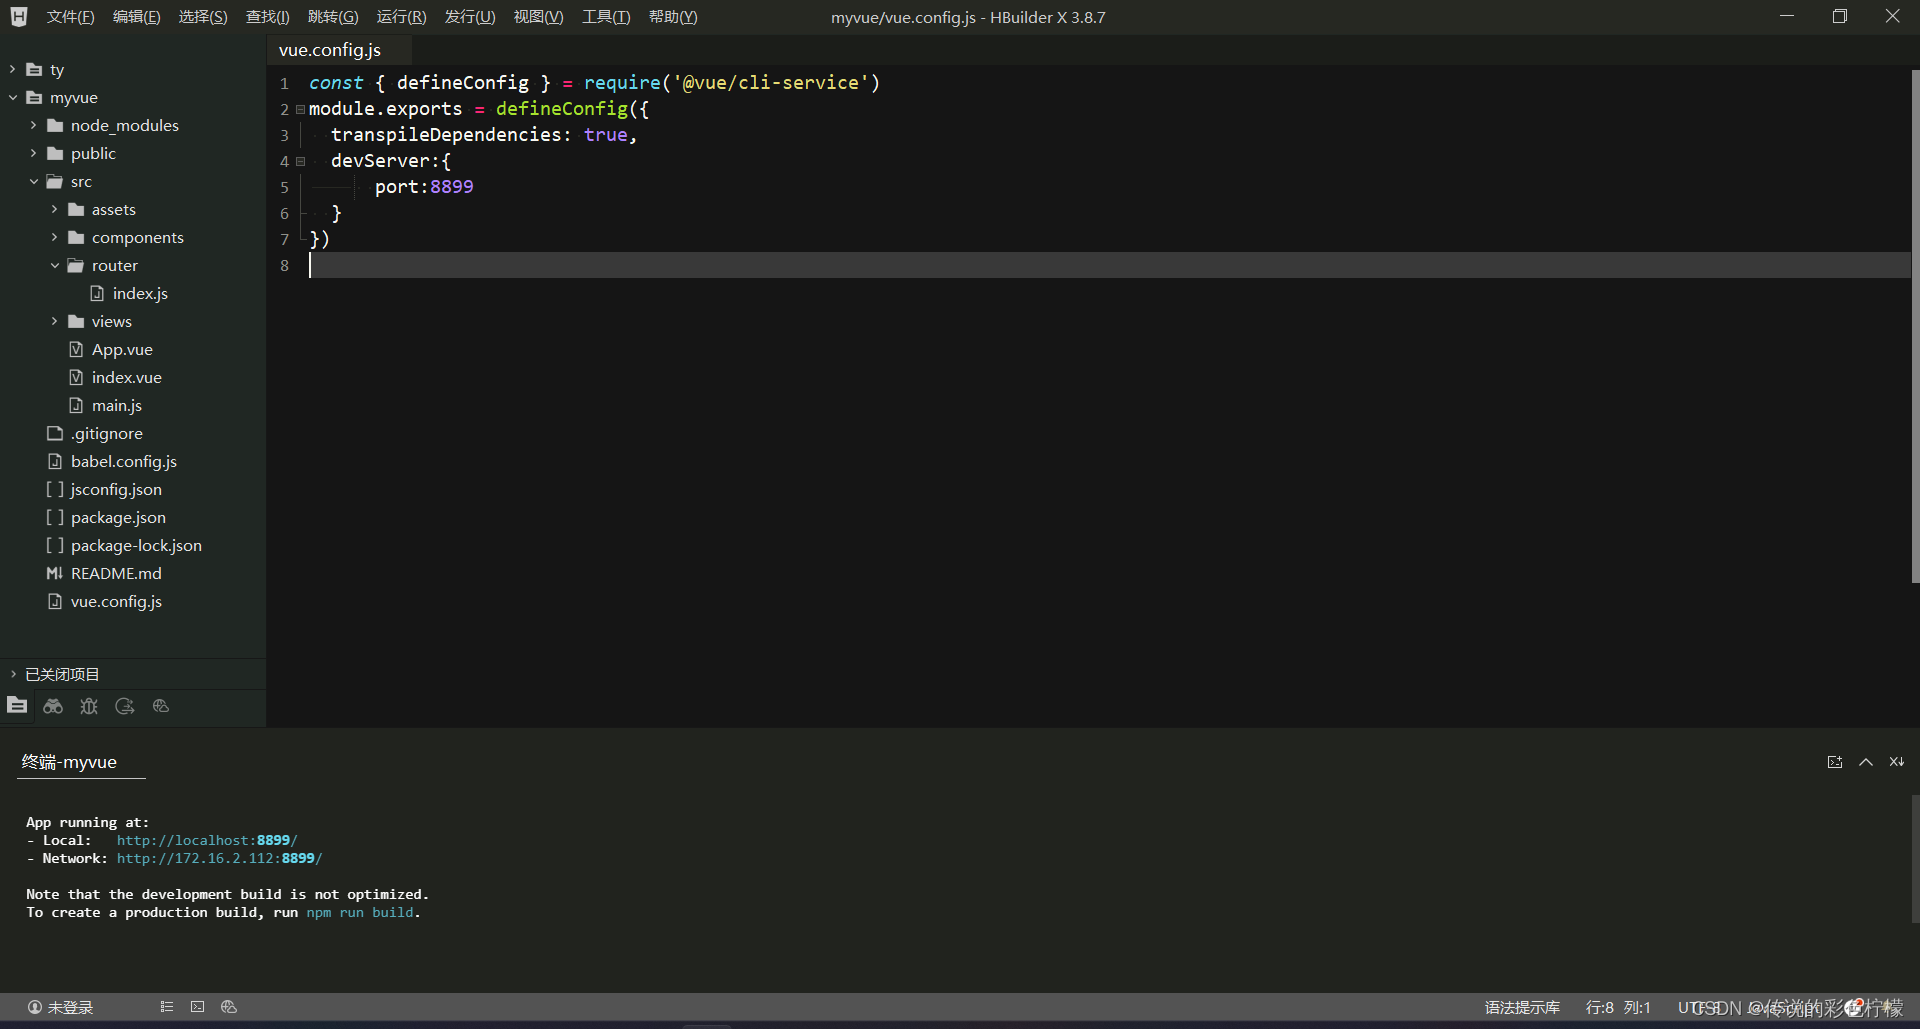Expand the 已关闭项目 section
The width and height of the screenshot is (1920, 1029).
click(12, 674)
